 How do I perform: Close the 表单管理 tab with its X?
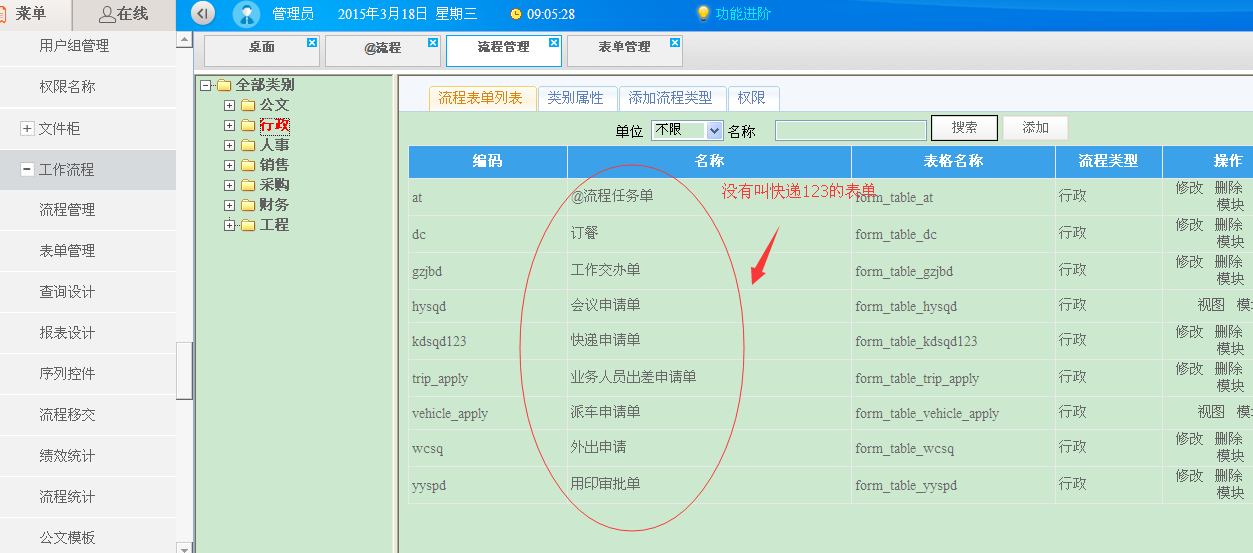coord(675,43)
